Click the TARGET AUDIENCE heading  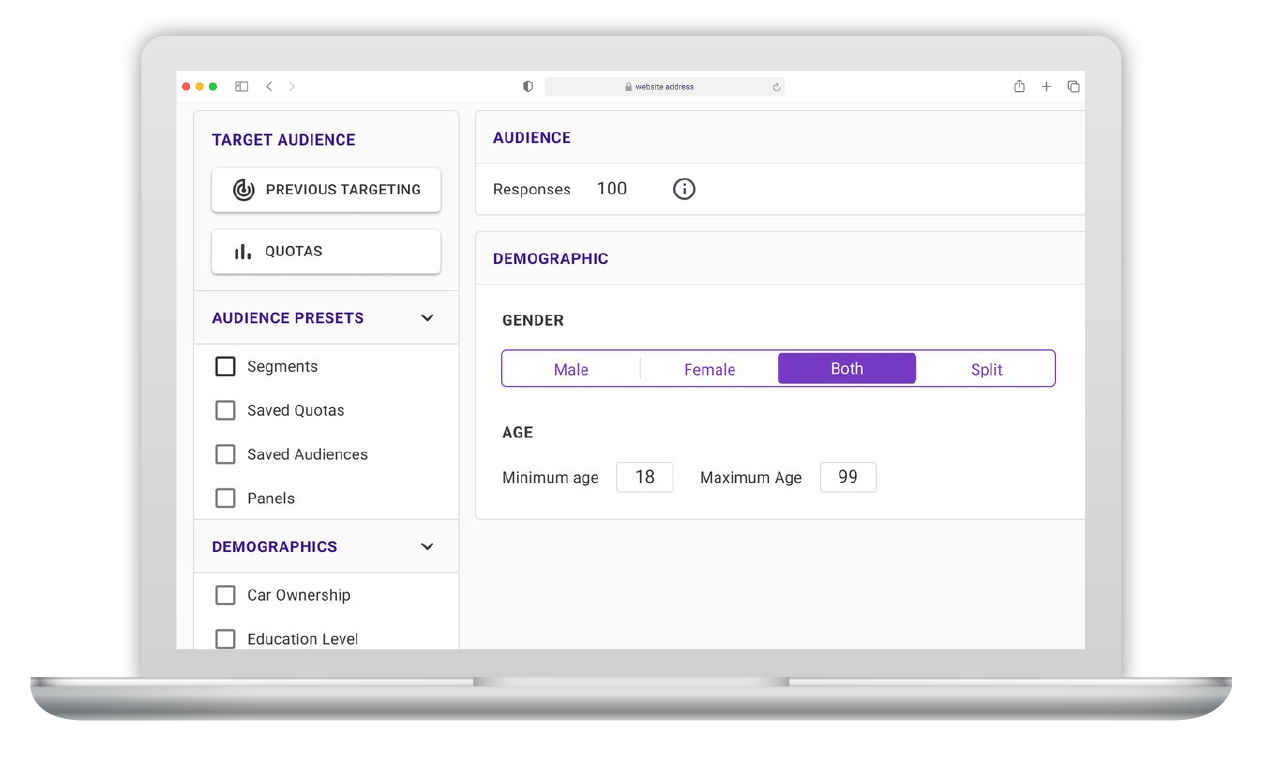[284, 140]
